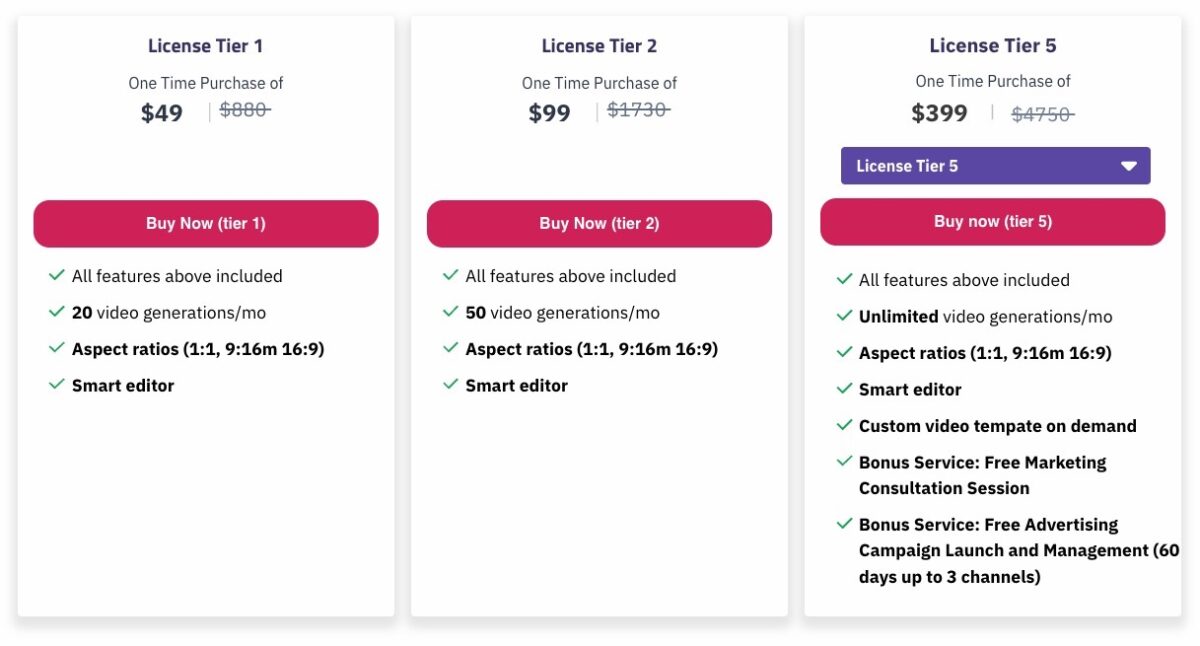Click the checkmark by Custom video template on demand

(844, 425)
